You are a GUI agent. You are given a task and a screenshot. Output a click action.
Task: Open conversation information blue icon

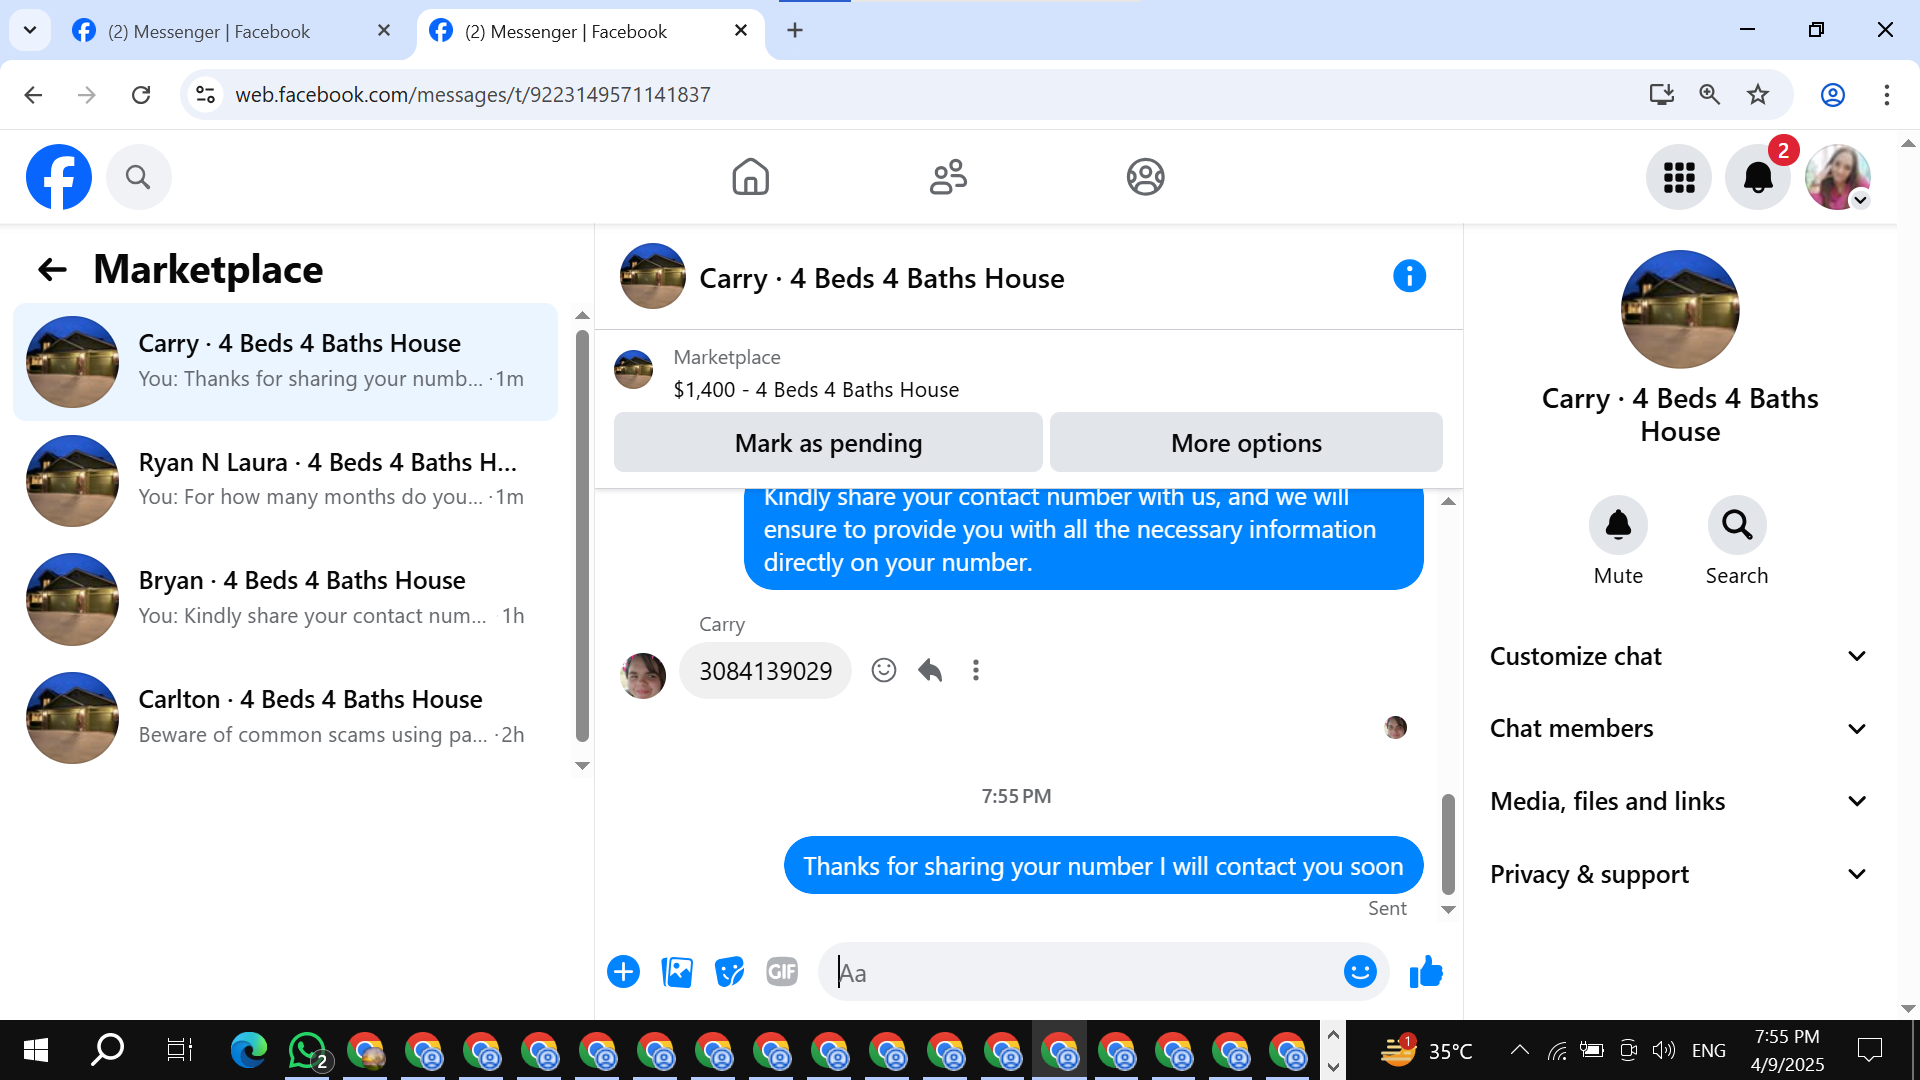click(1409, 276)
